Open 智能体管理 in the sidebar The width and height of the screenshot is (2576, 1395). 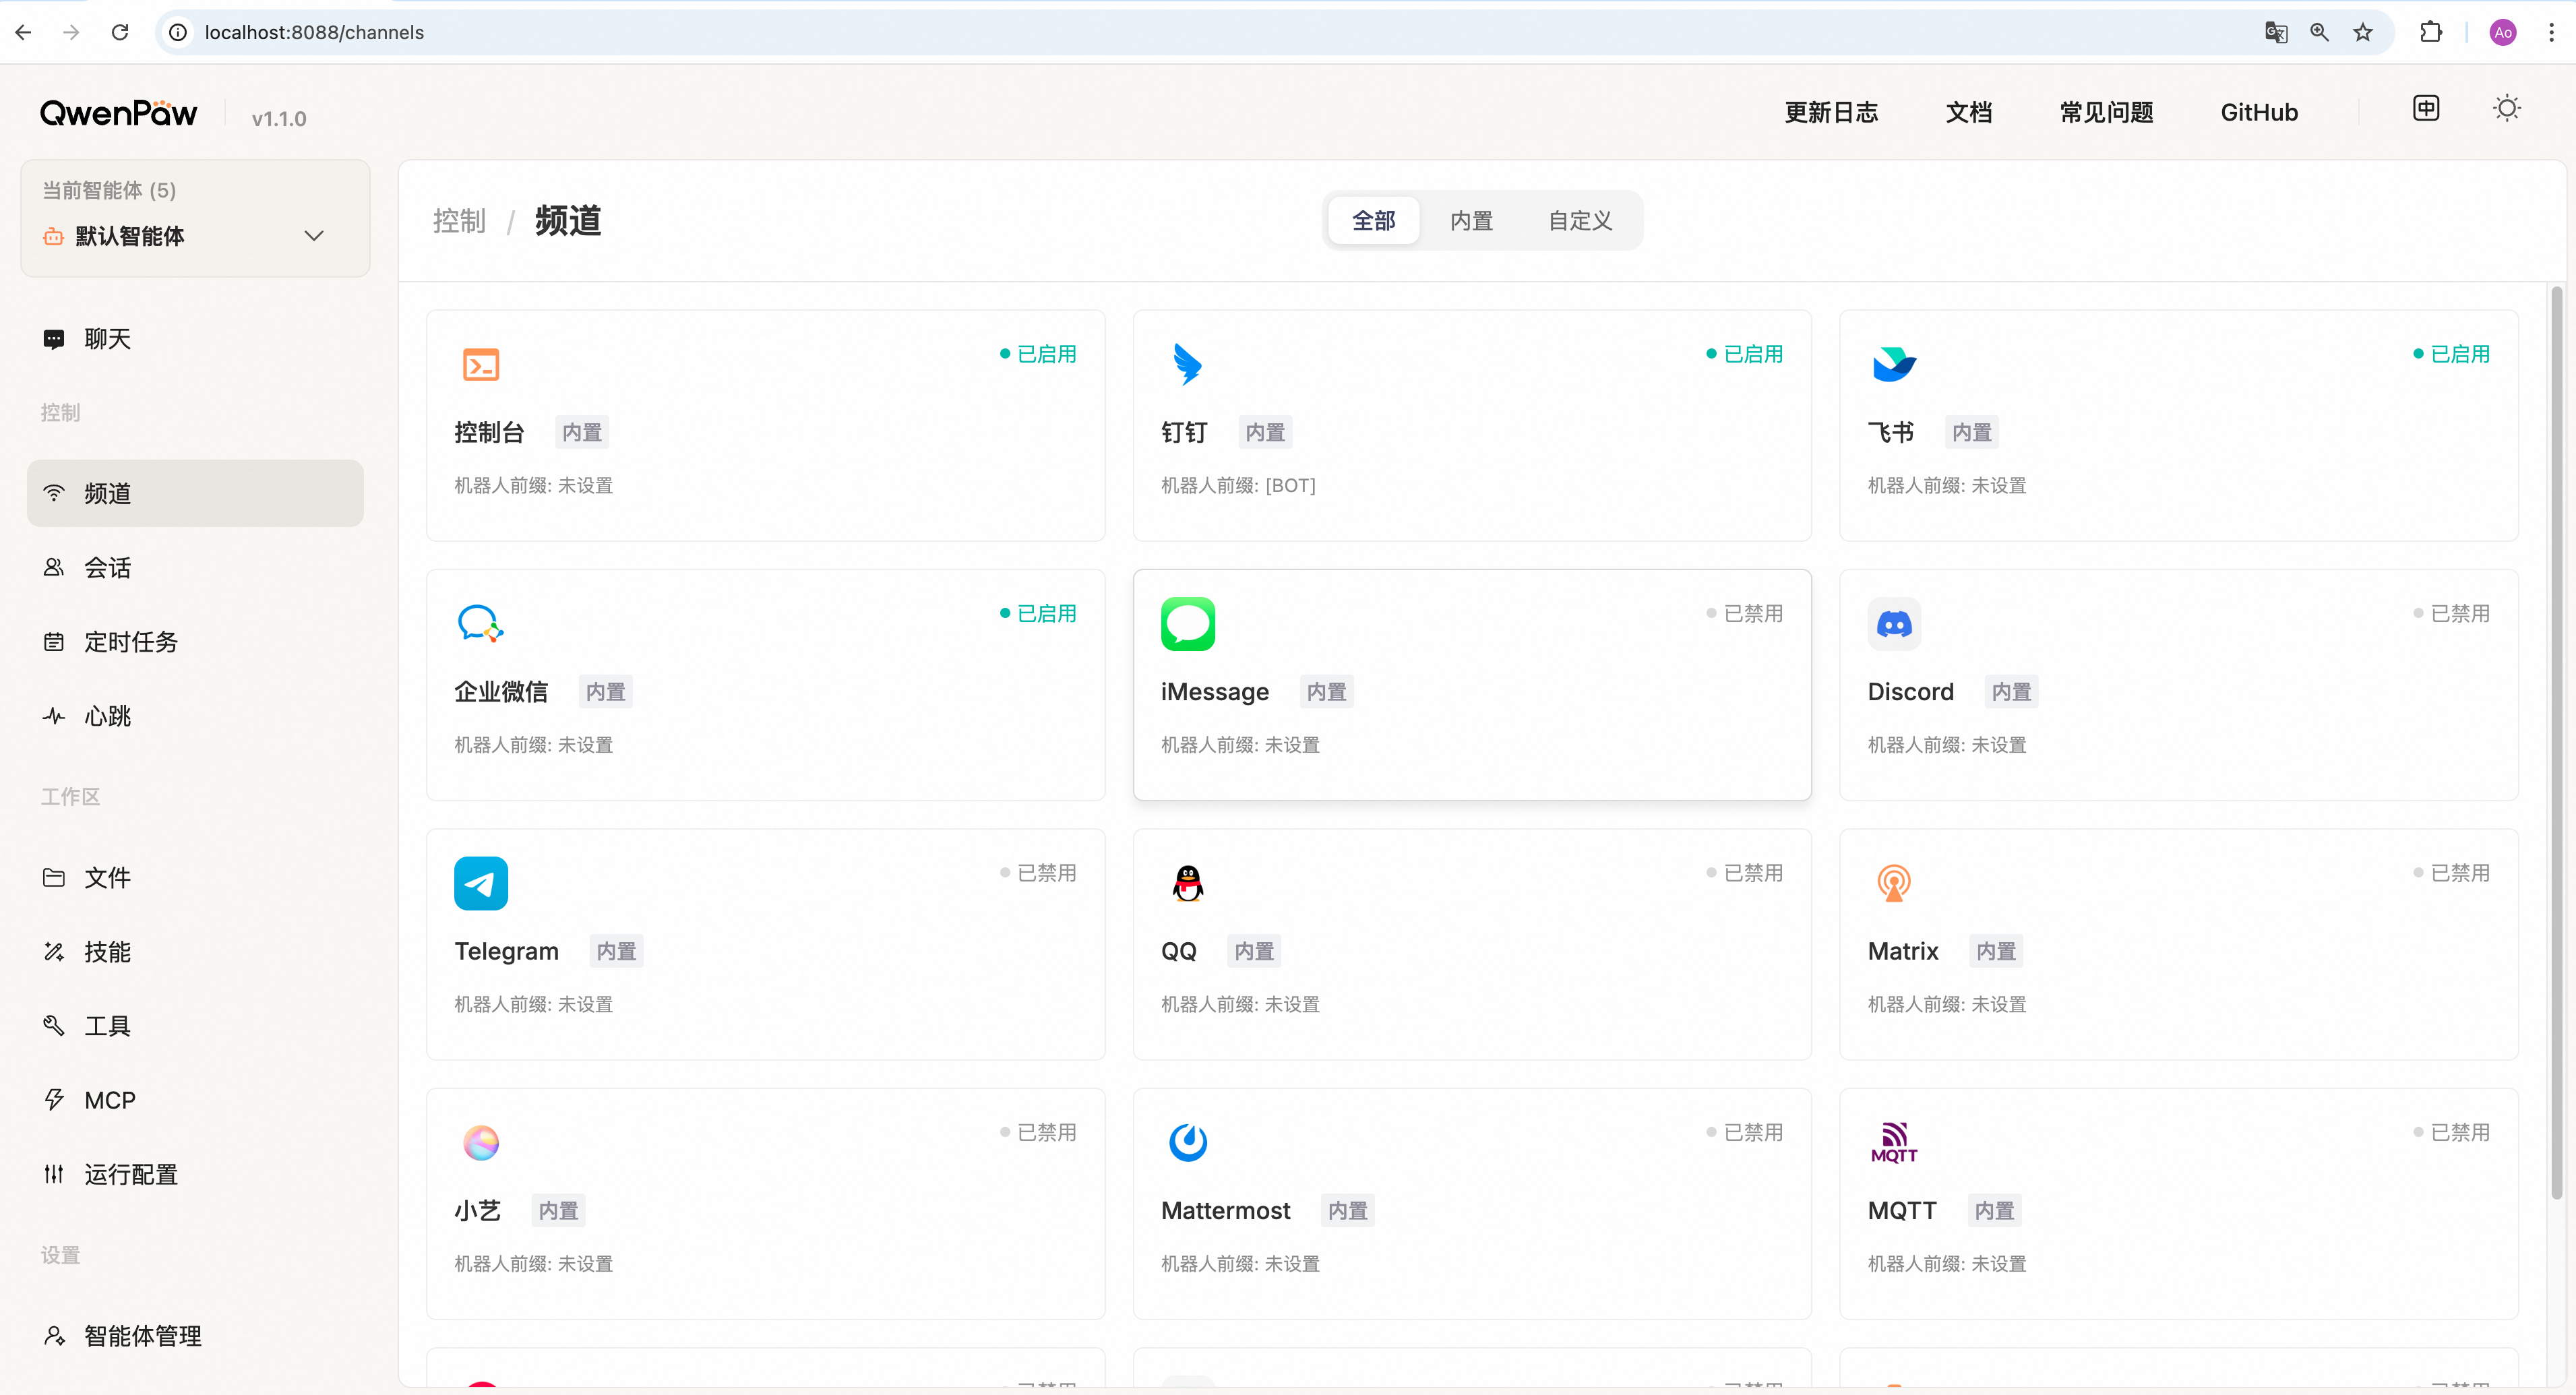195,1336
